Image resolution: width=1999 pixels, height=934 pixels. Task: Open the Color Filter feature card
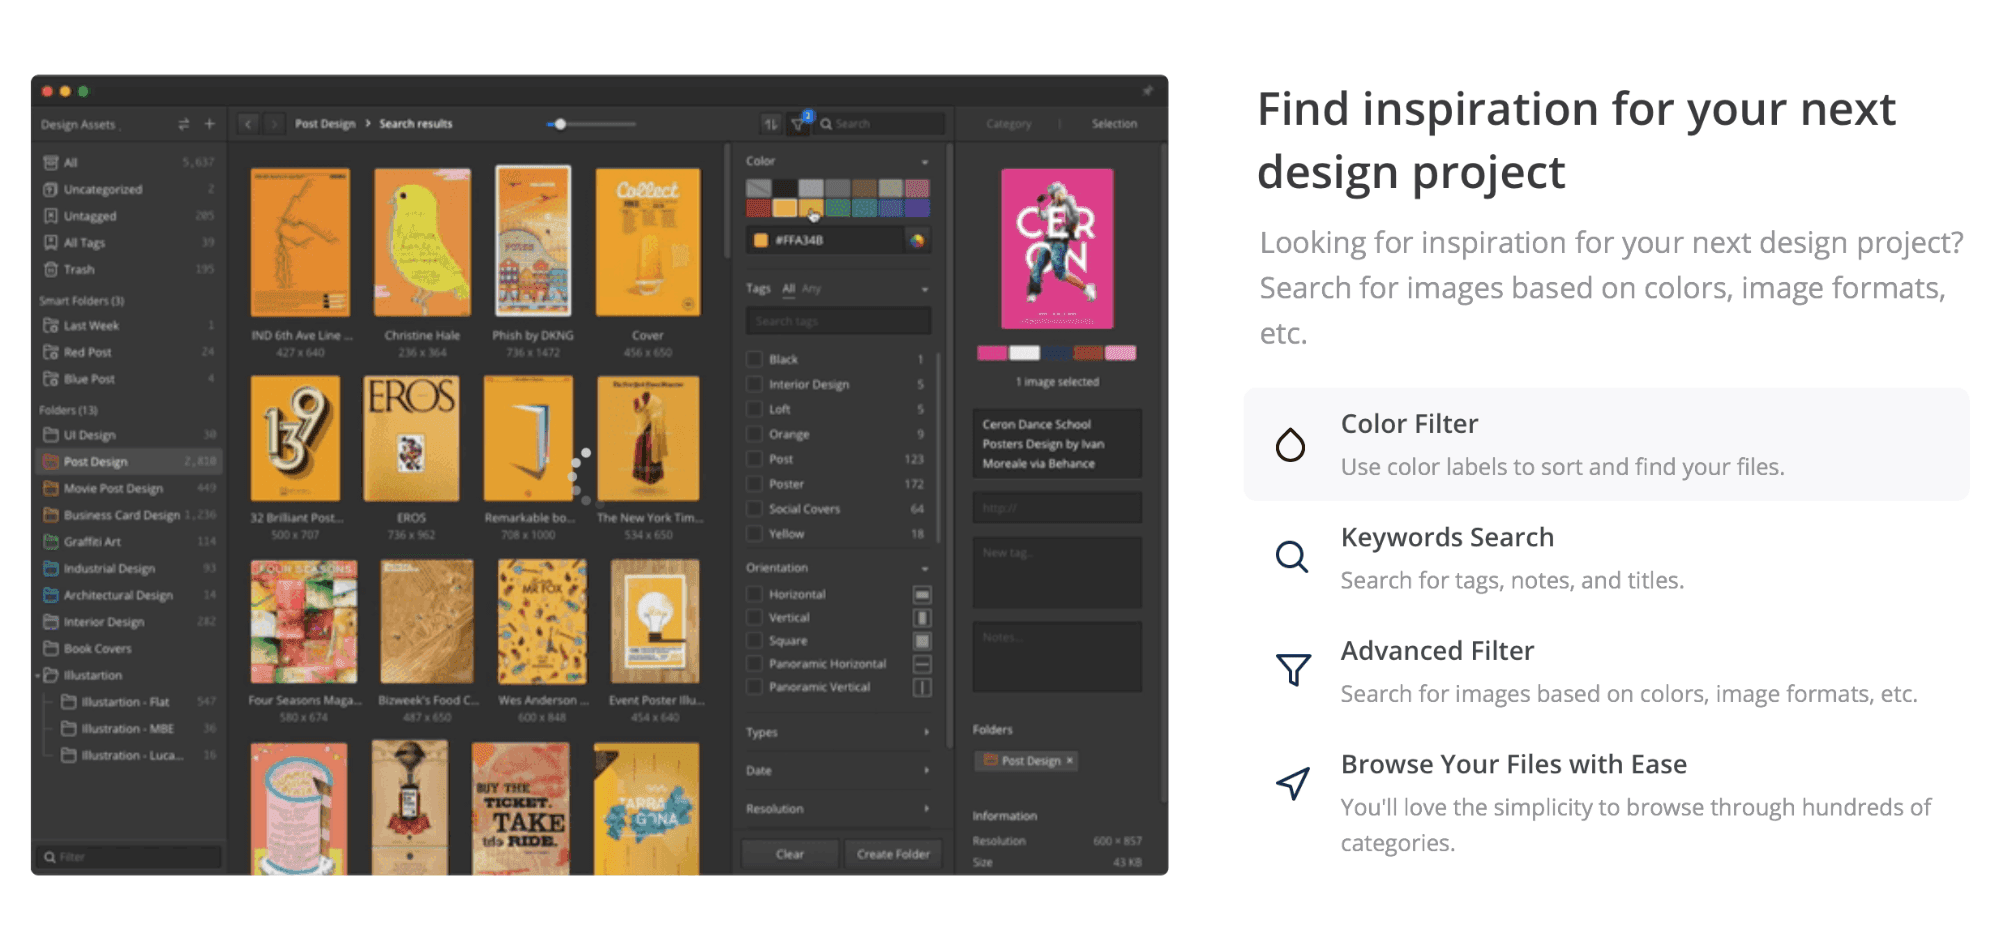click(1606, 444)
